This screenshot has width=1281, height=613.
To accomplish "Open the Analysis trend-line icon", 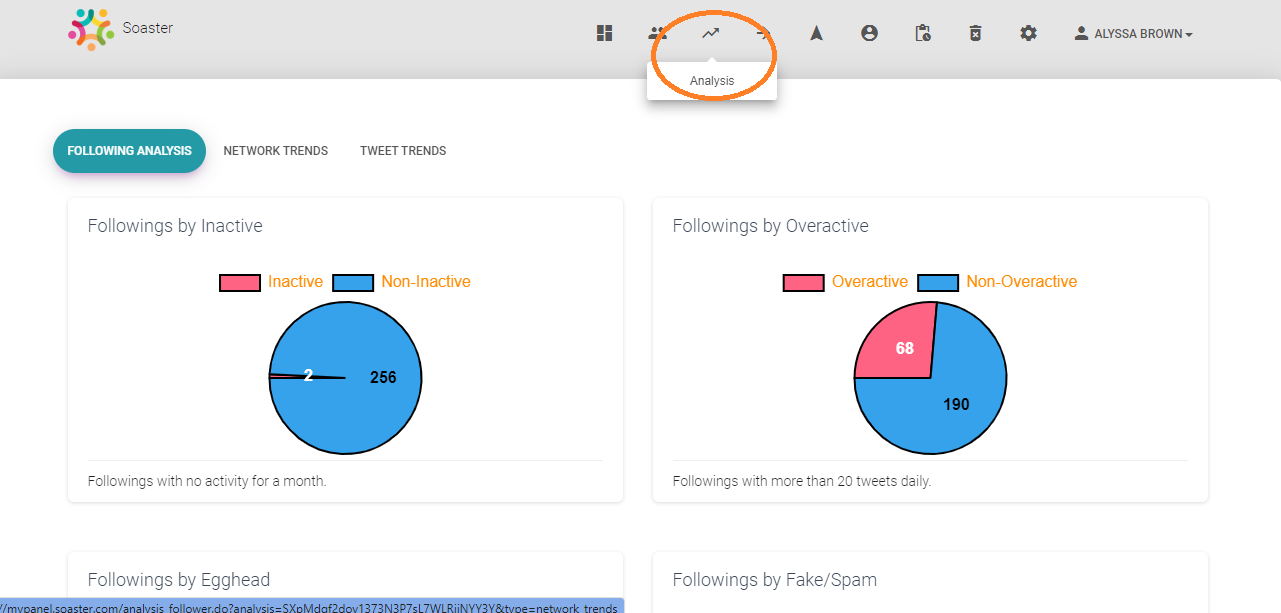I will click(x=710, y=33).
